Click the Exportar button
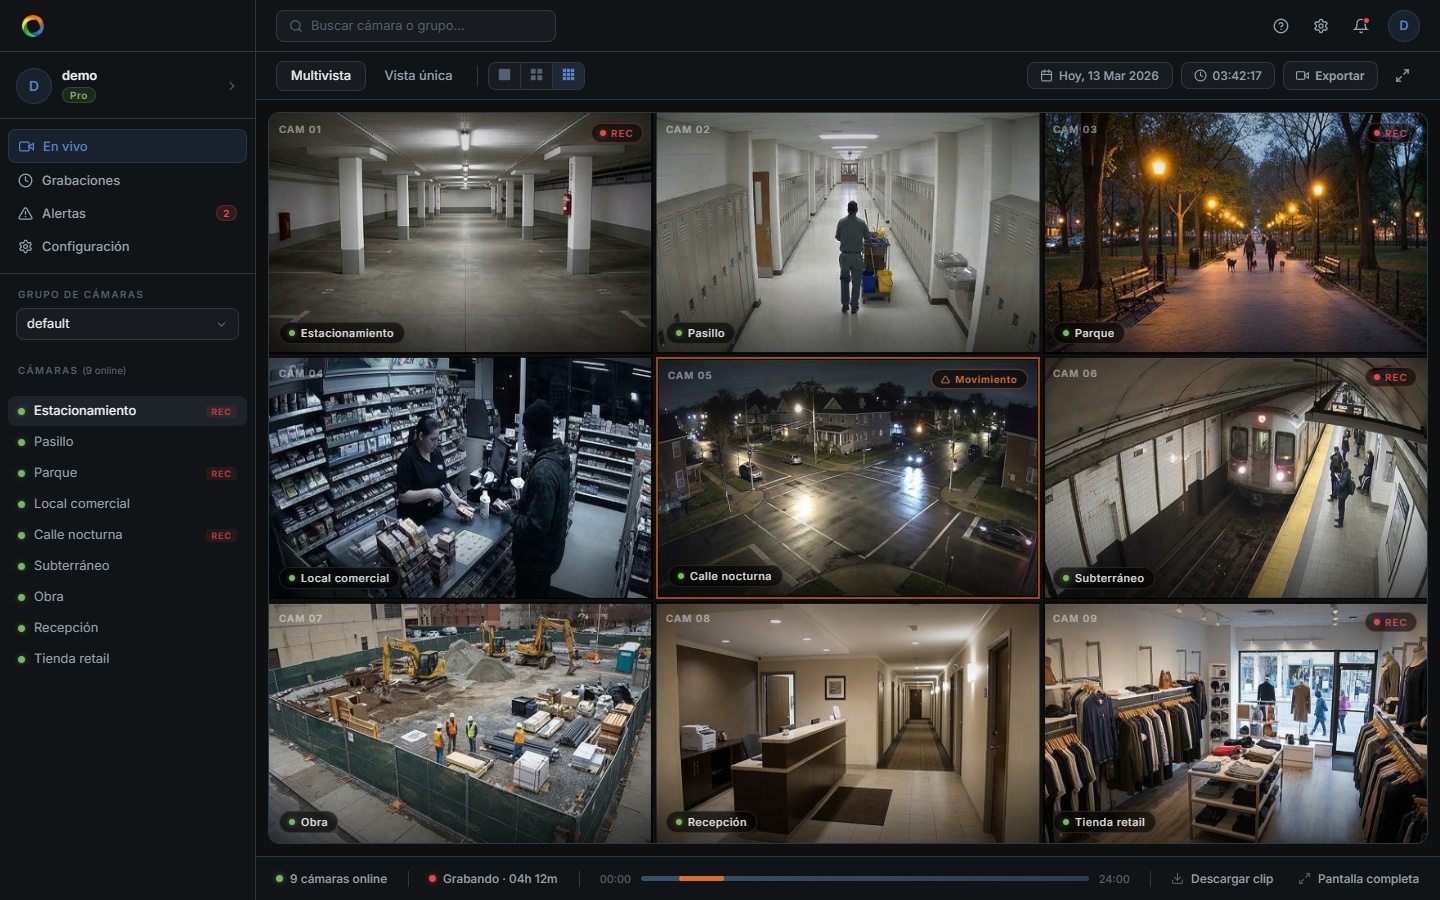 tap(1330, 76)
